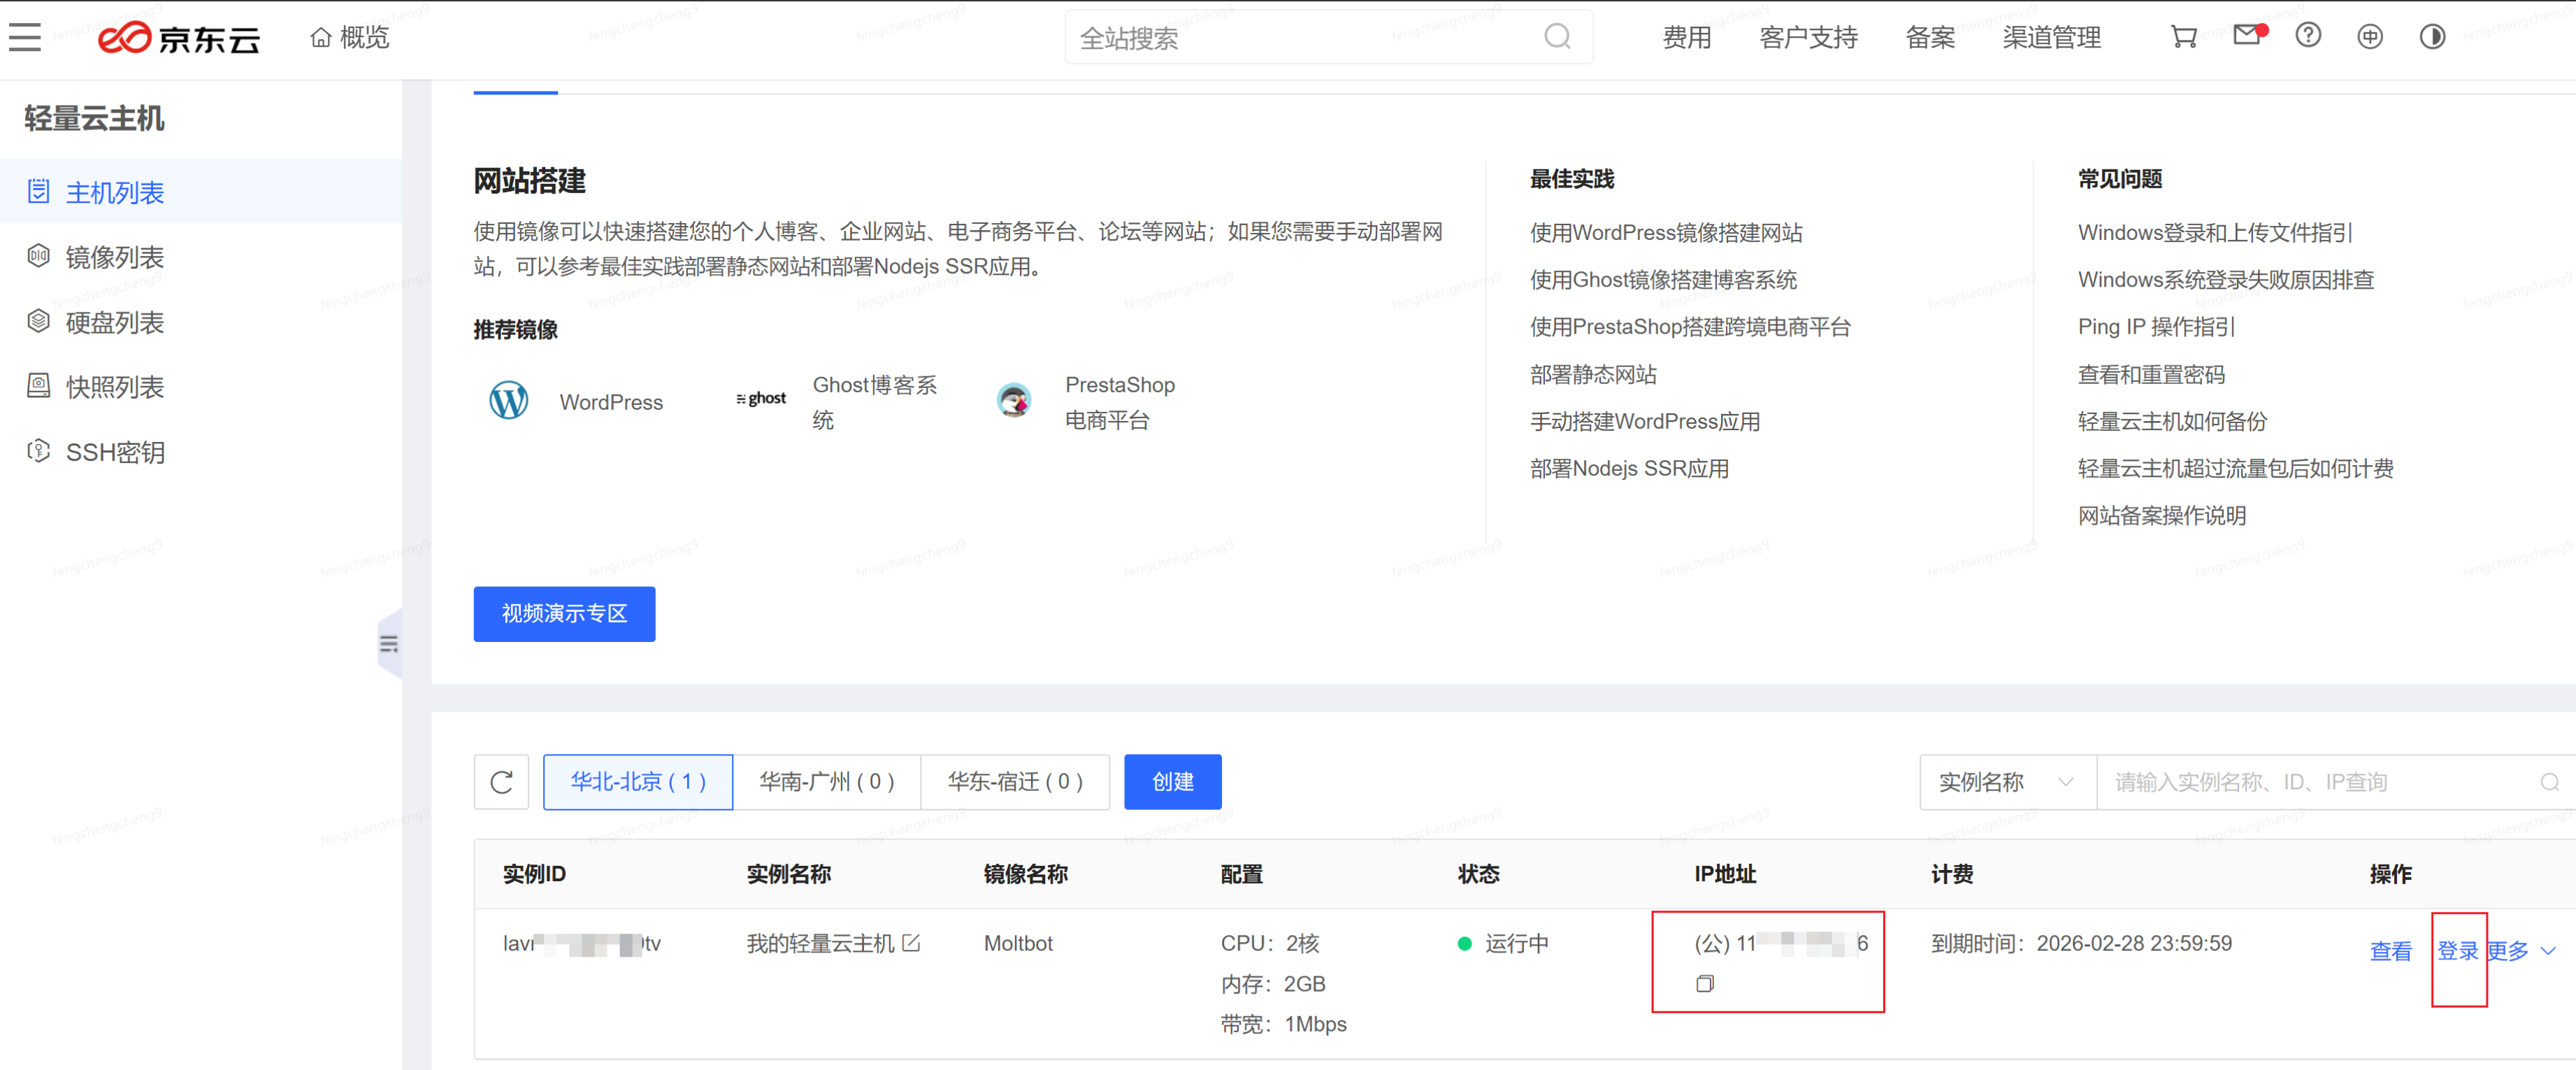Open the 备案 menu item
Viewport: 2576px width, 1070px height.
[1930, 37]
